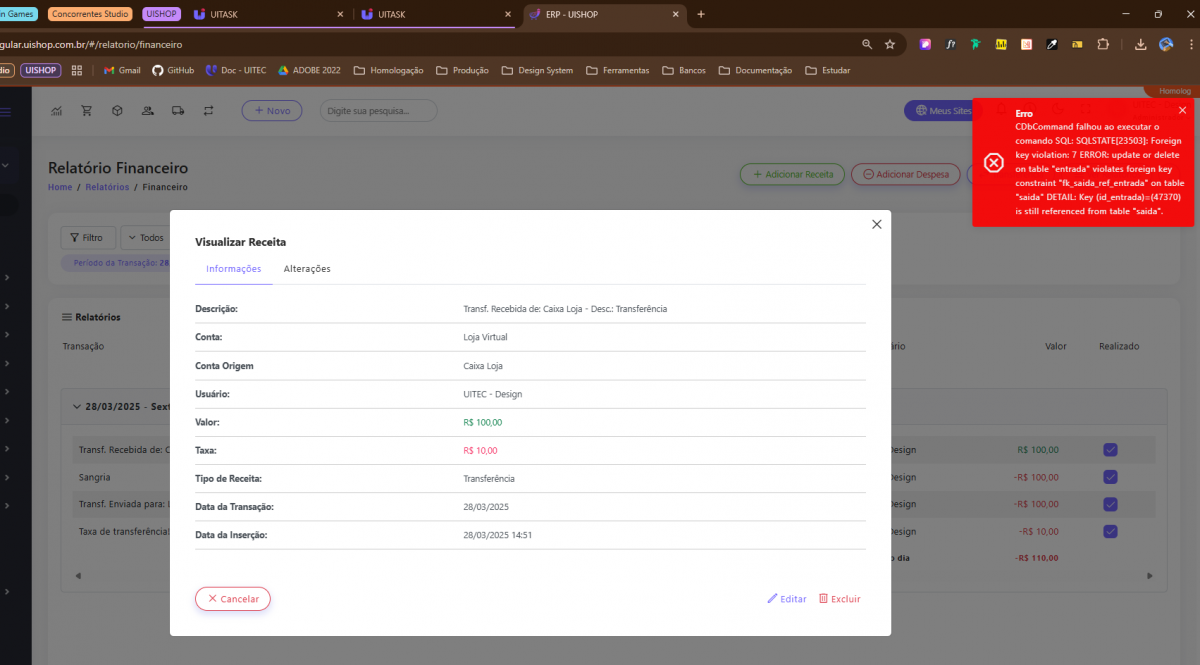Open the shopping cart sales icon
Screen dimensions: 1200x665
[87, 111]
